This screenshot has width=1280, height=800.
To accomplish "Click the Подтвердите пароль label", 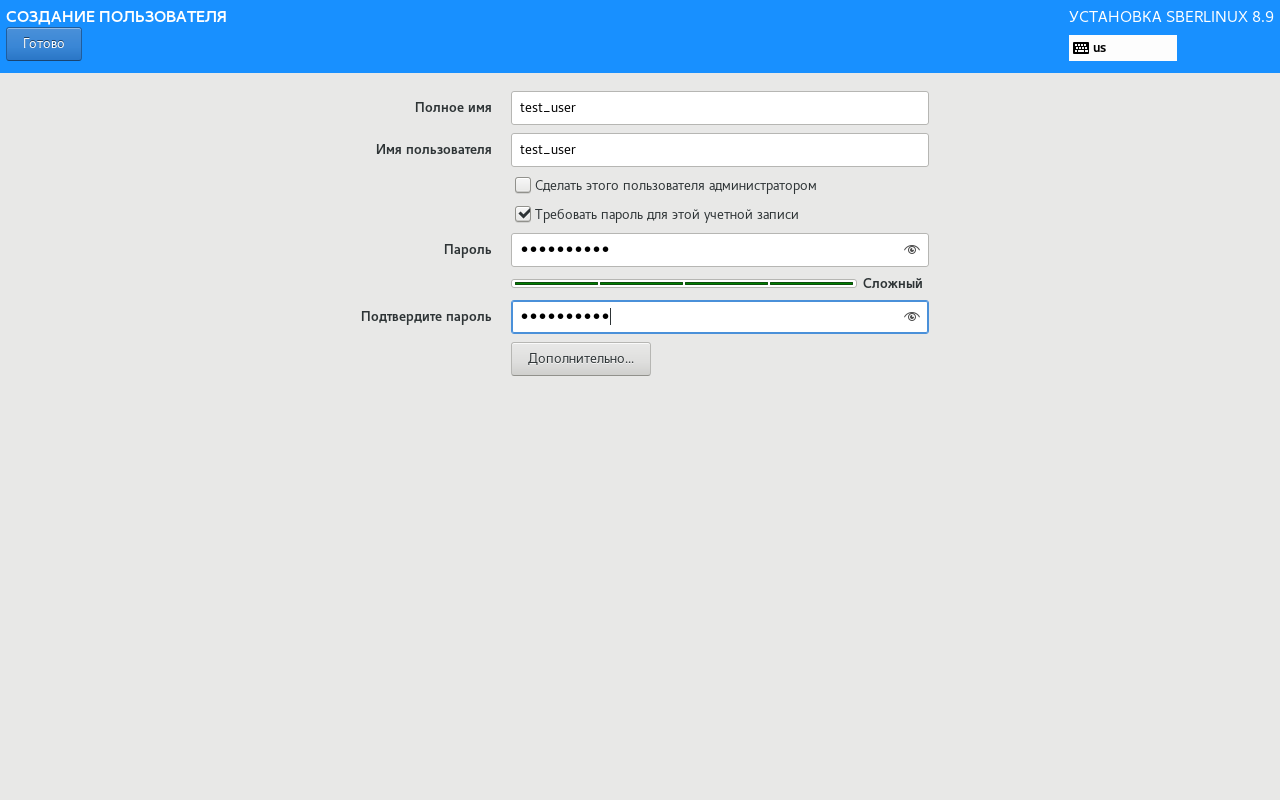I will tap(426, 317).
